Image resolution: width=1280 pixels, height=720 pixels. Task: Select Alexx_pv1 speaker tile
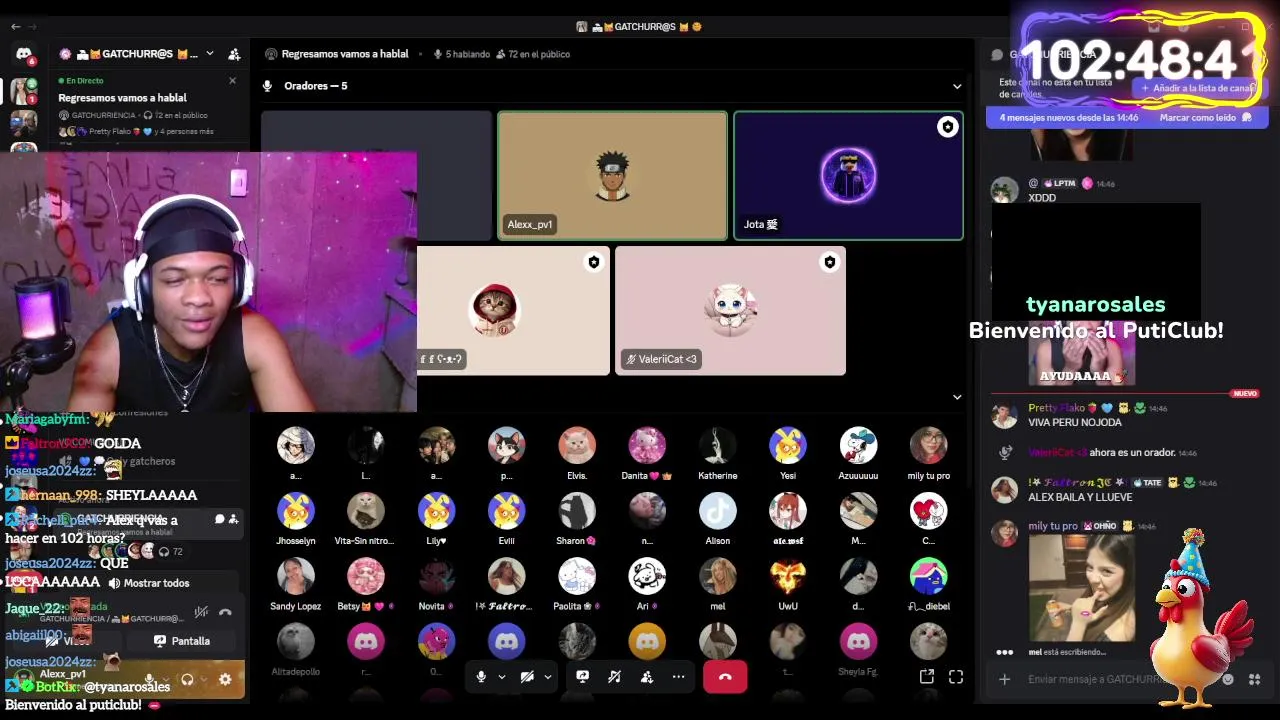click(613, 176)
